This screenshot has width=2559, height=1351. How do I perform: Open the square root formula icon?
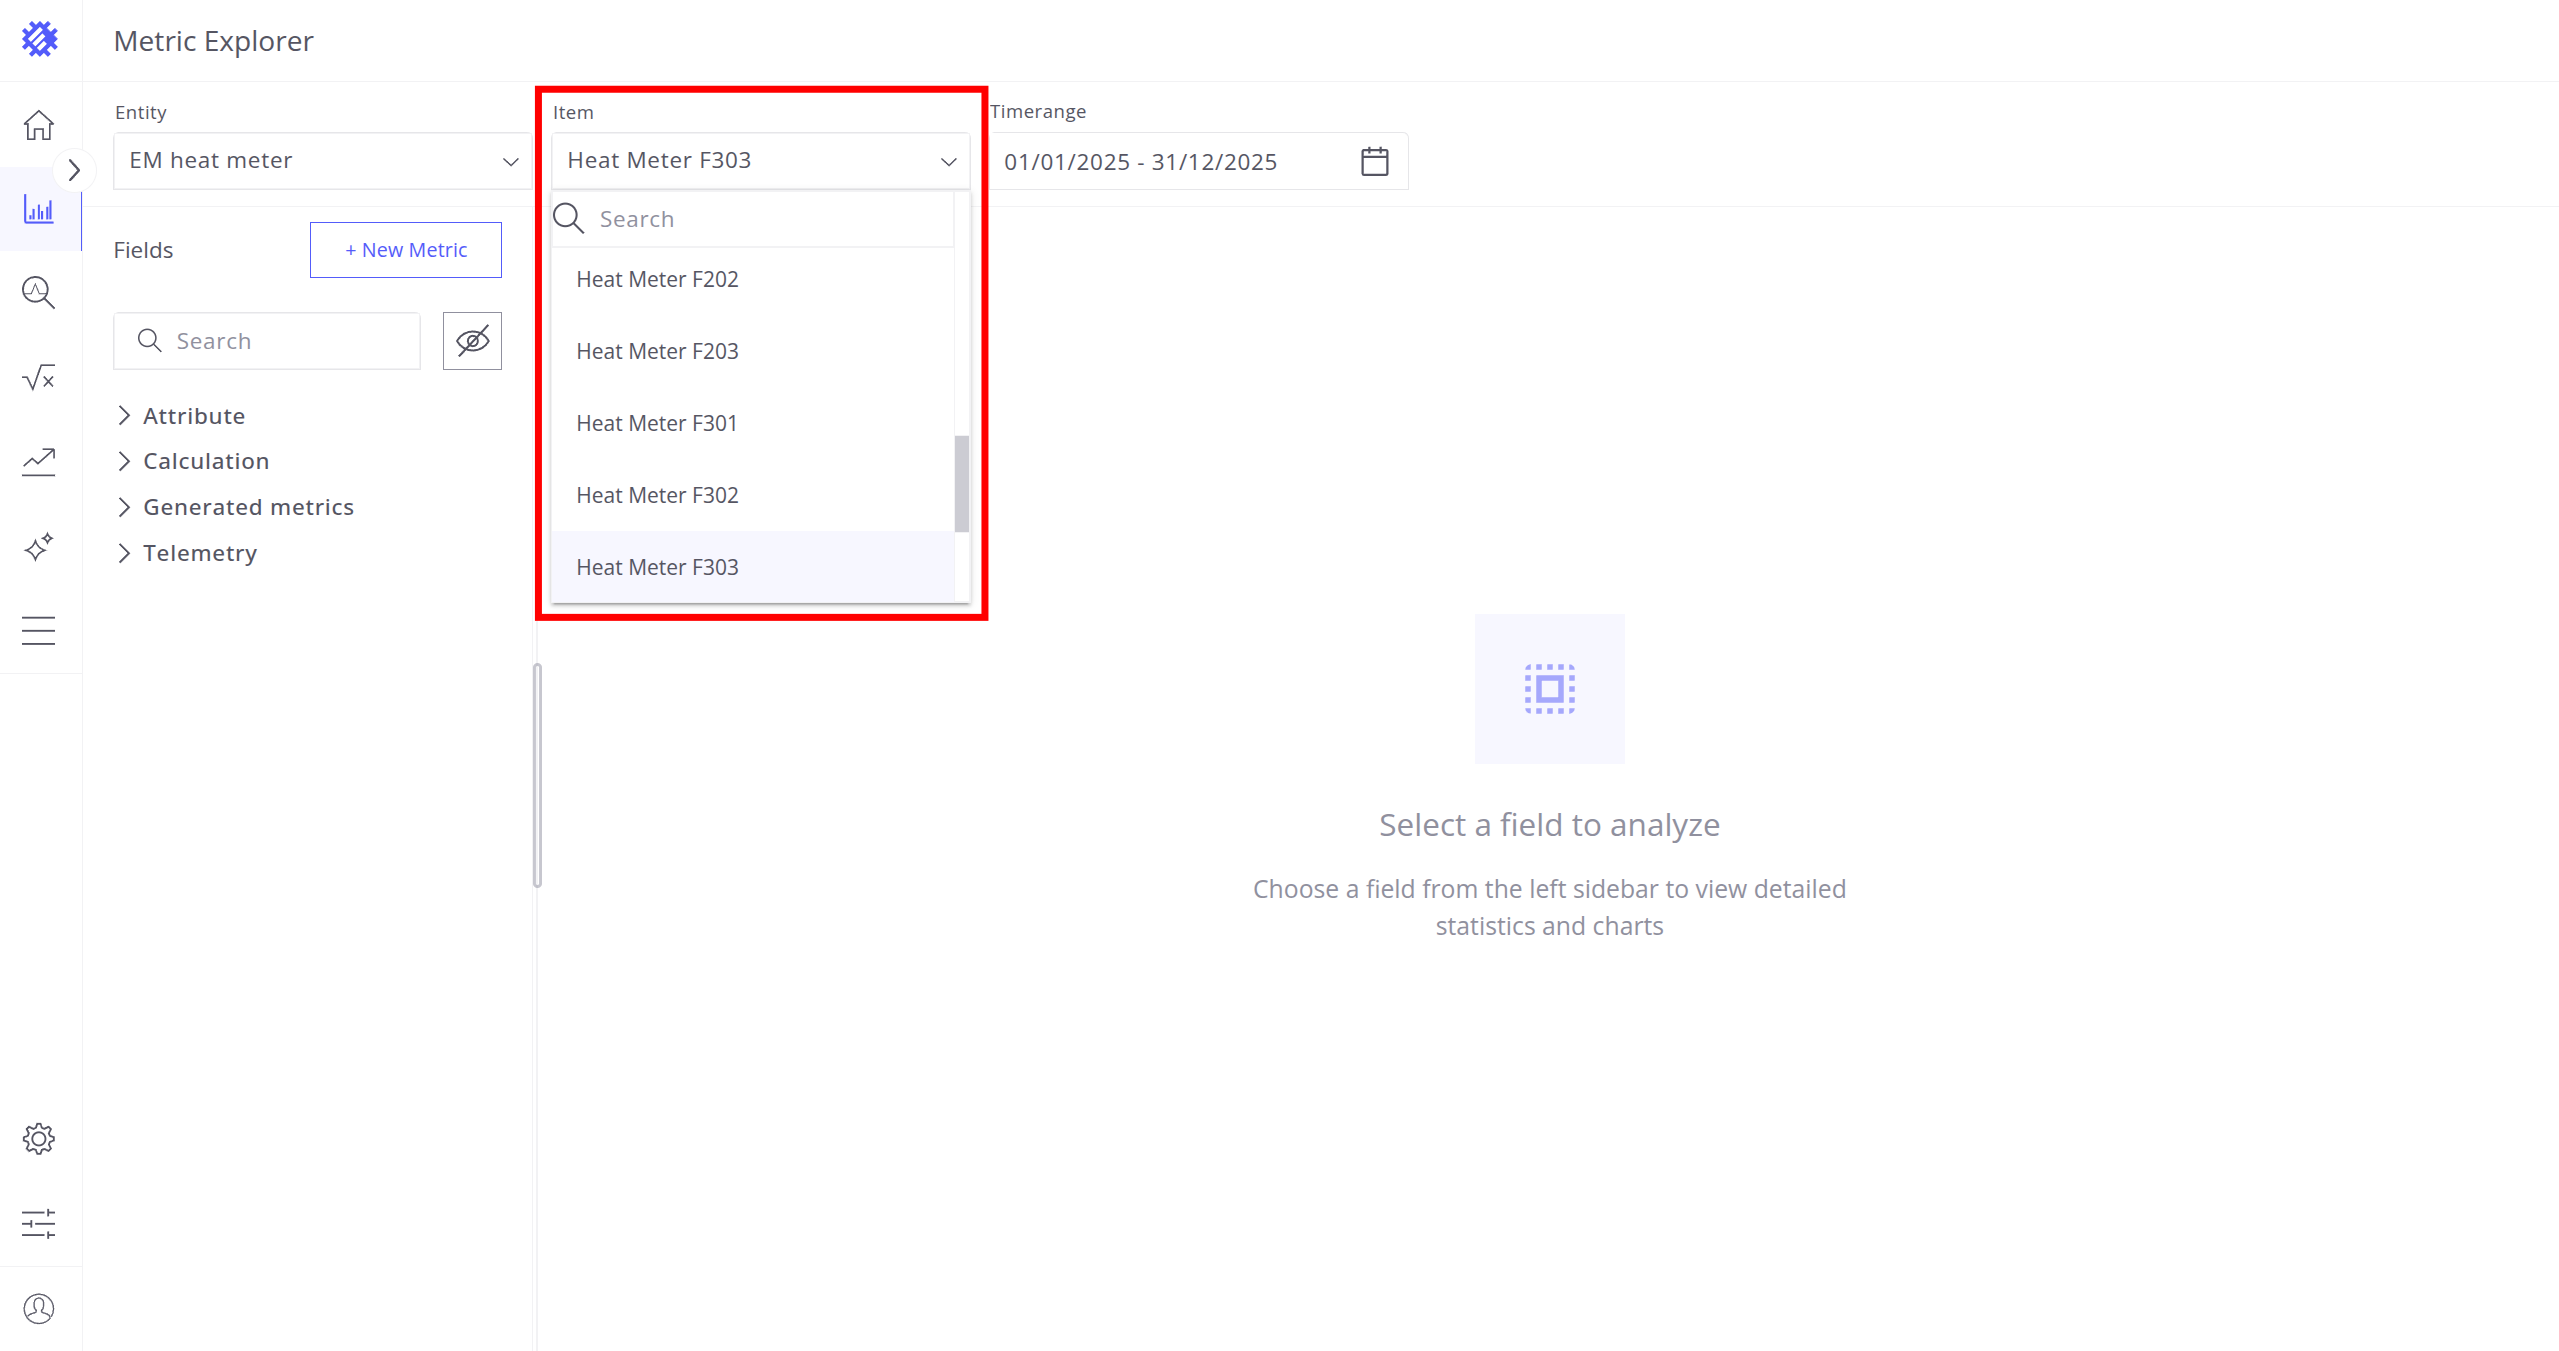[39, 378]
